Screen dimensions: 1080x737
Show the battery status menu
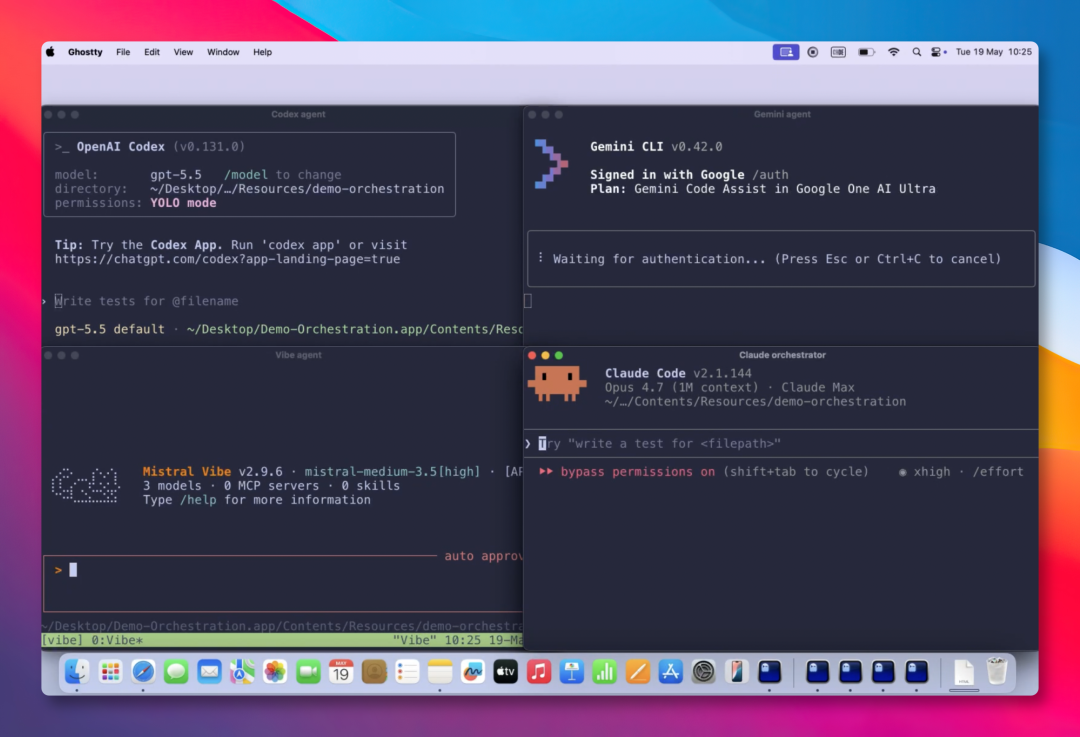(x=866, y=52)
